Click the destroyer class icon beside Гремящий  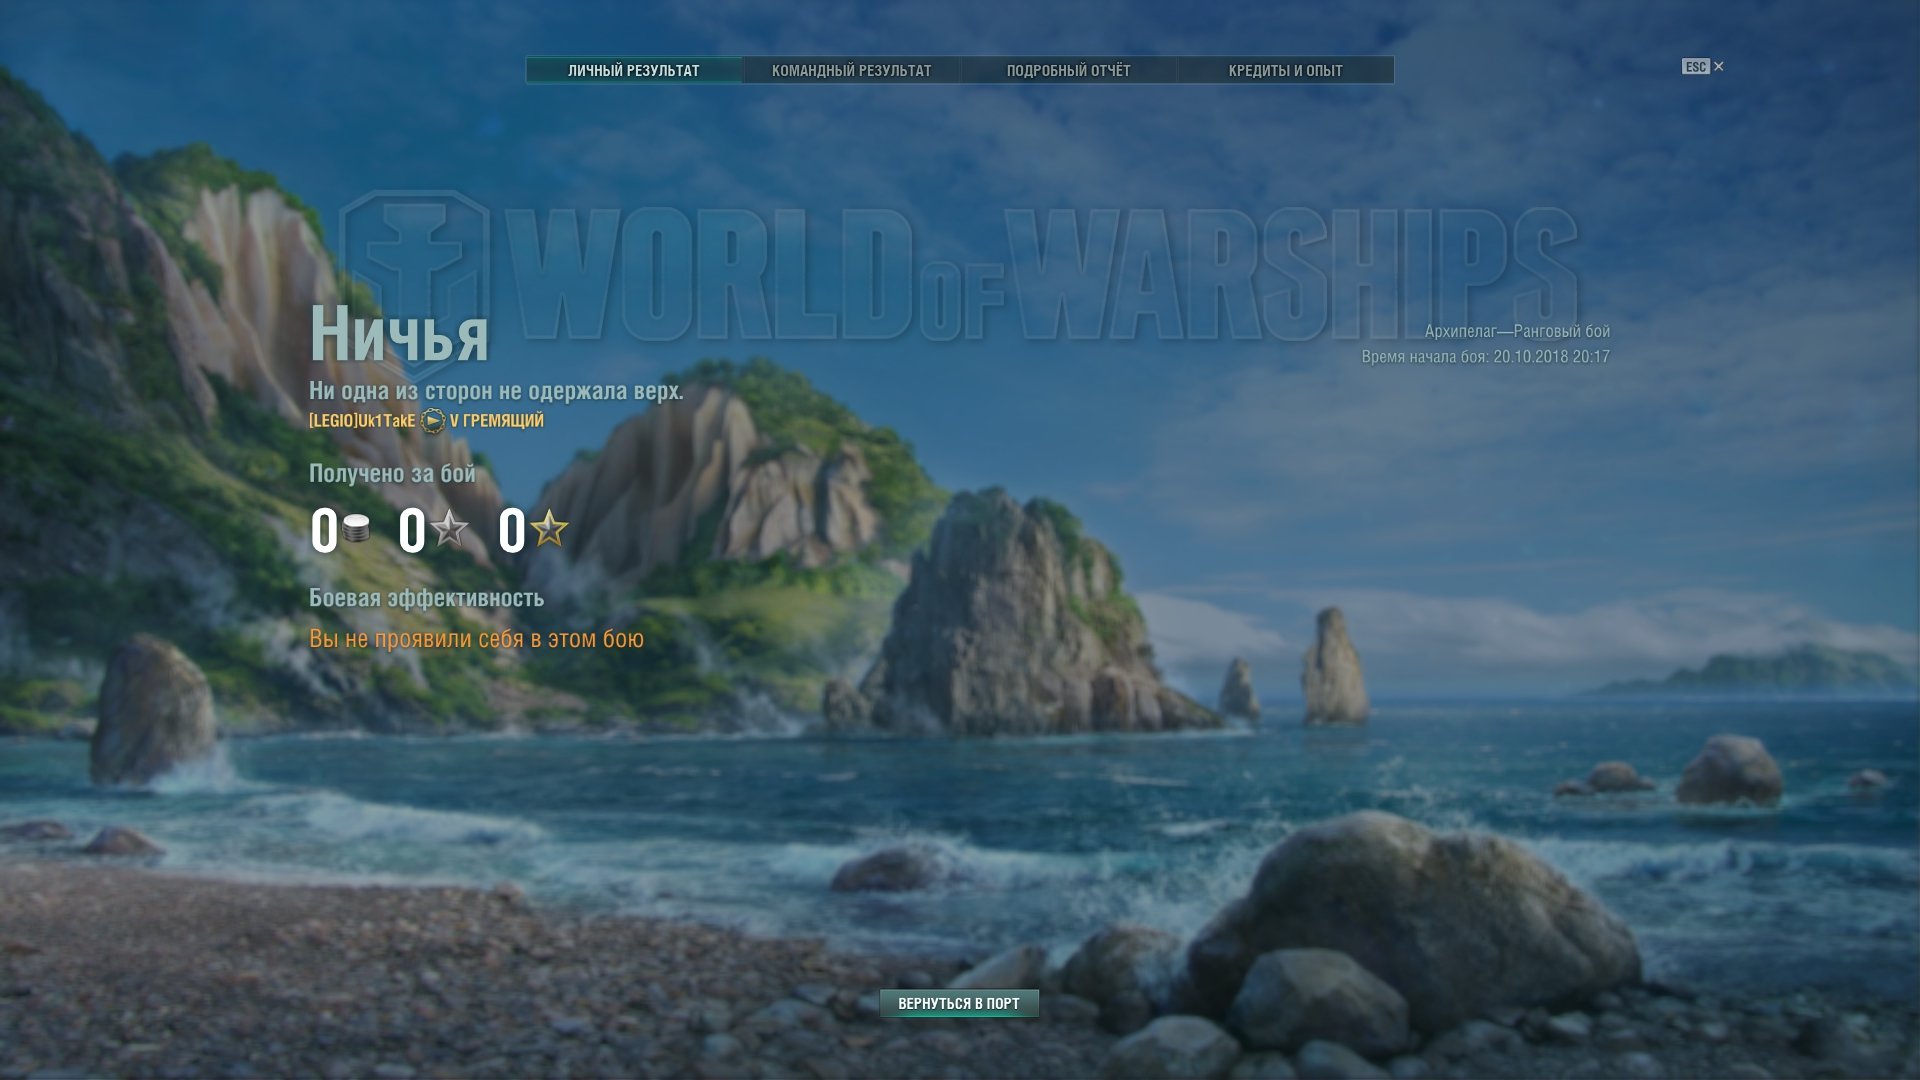point(432,421)
